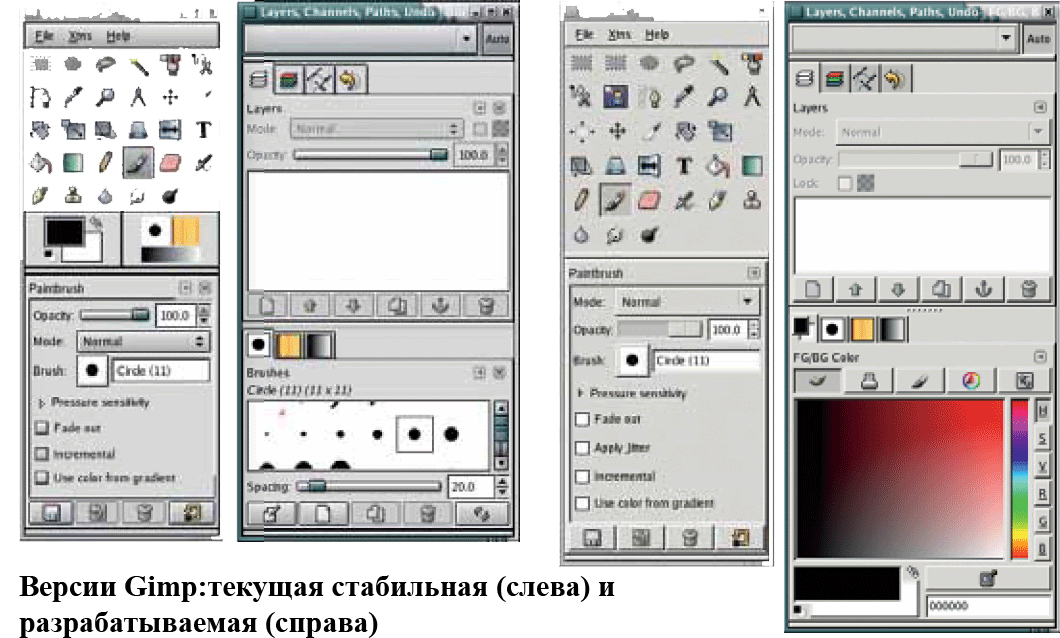The width and height of the screenshot is (1060, 638).
Task: Open Layers Mode dropdown in right dialog
Action: click(941, 132)
